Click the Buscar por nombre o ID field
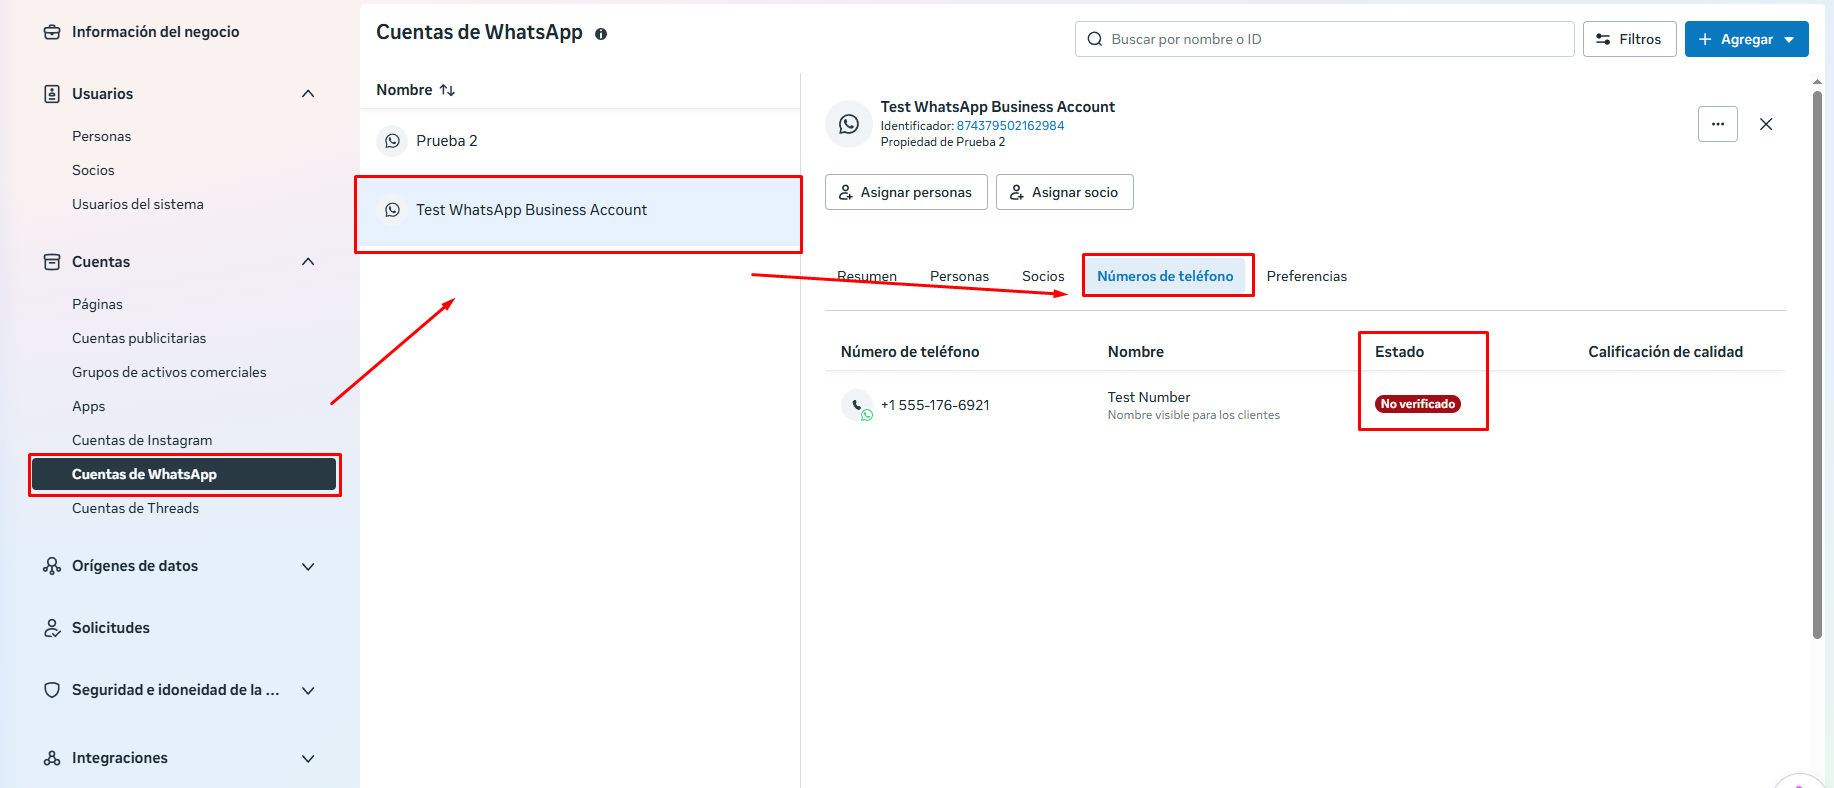The height and width of the screenshot is (788, 1834). (1325, 39)
